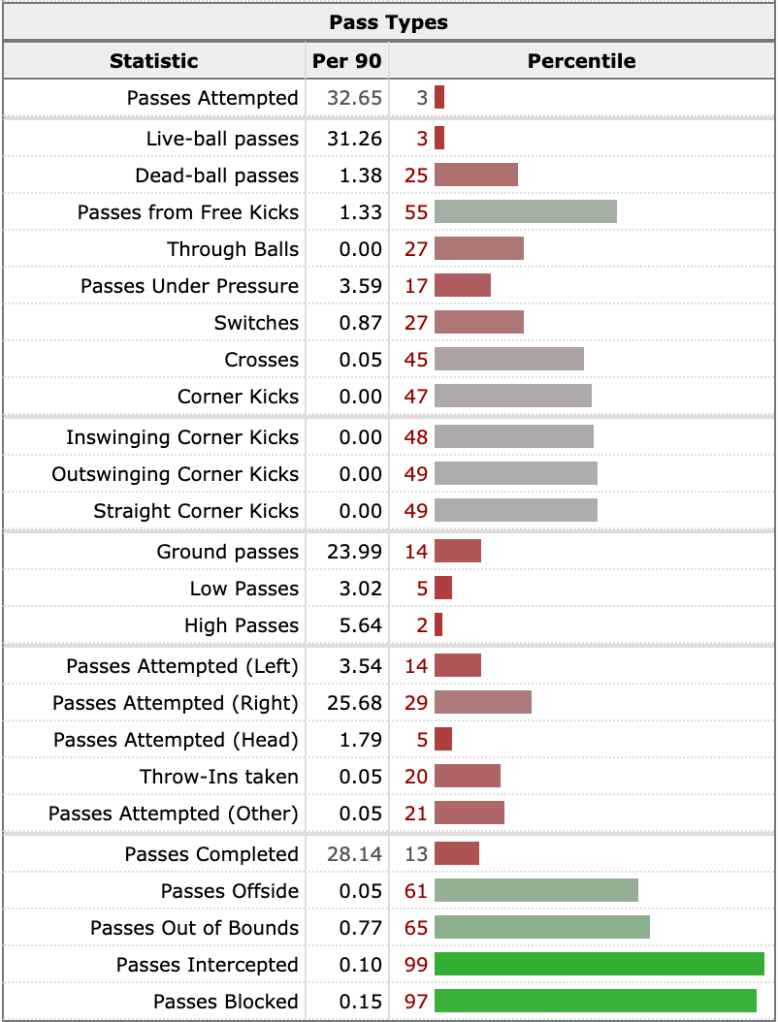
Task: Click the 28.14 Passes Completed value
Action: click(354, 854)
